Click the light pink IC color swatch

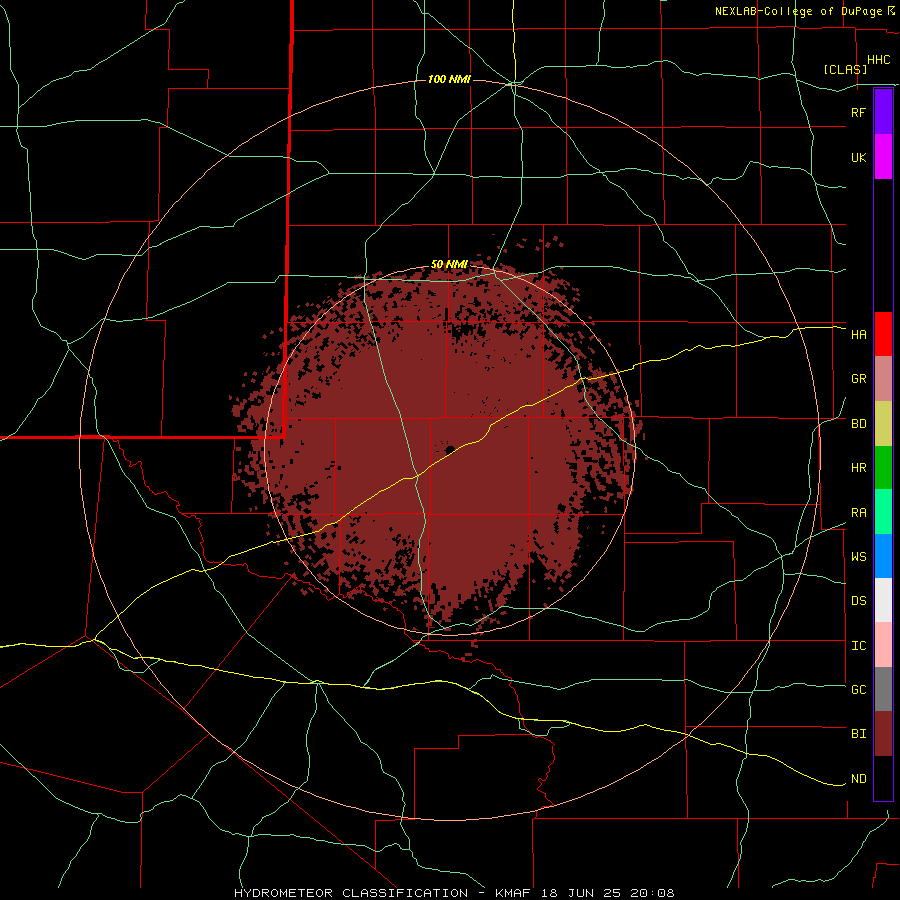click(x=883, y=645)
